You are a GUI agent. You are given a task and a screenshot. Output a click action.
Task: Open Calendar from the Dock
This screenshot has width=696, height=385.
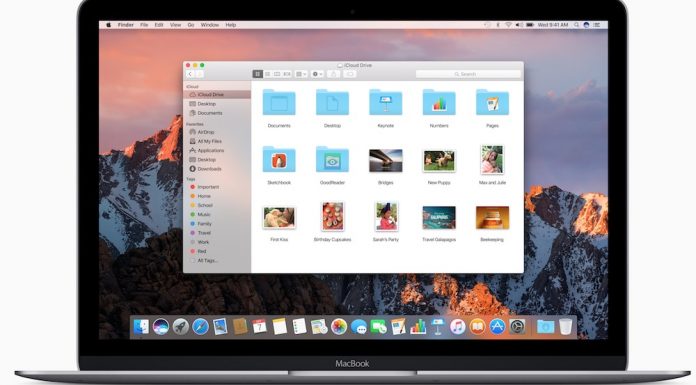[260, 327]
